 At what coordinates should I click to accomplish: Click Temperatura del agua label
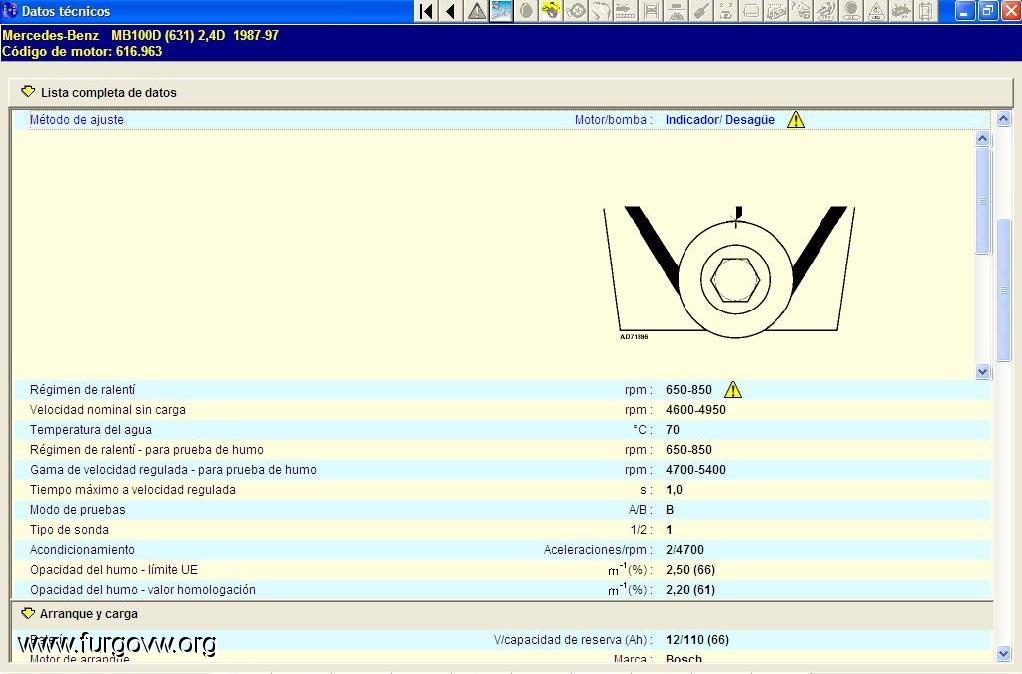[x=91, y=430]
